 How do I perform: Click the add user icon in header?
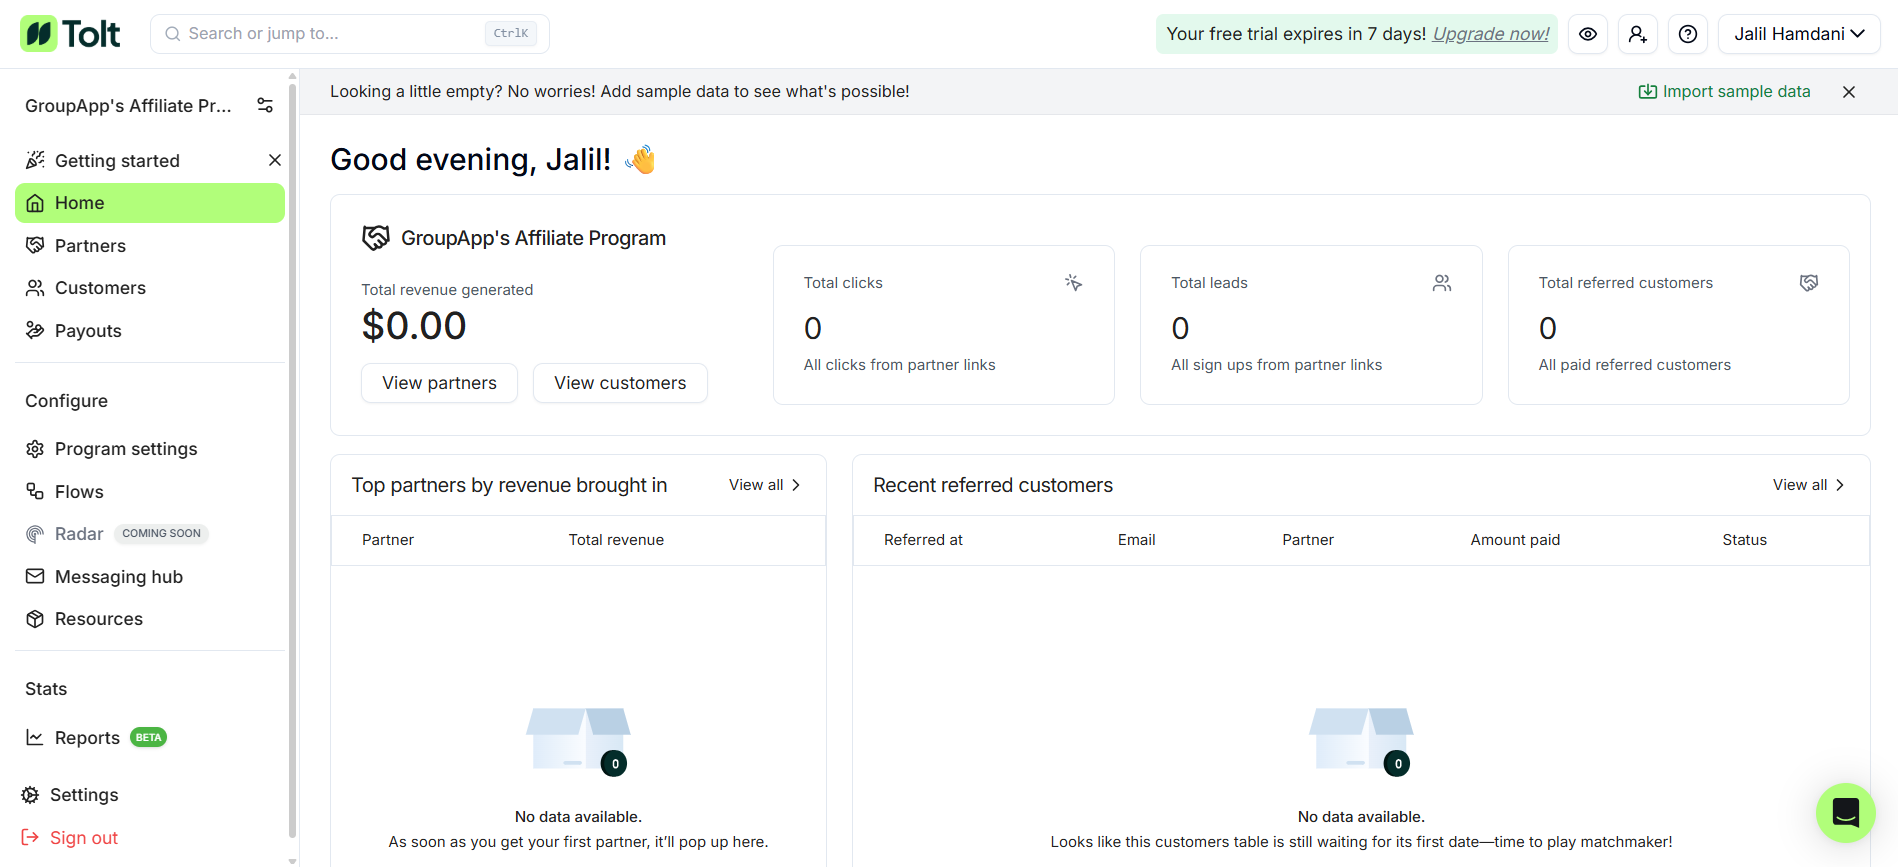coord(1638,34)
